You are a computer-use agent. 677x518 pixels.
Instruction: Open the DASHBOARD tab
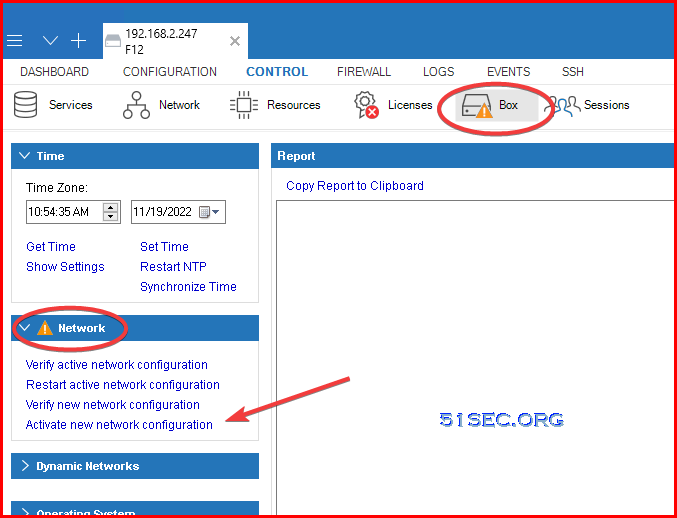pyautogui.click(x=54, y=72)
